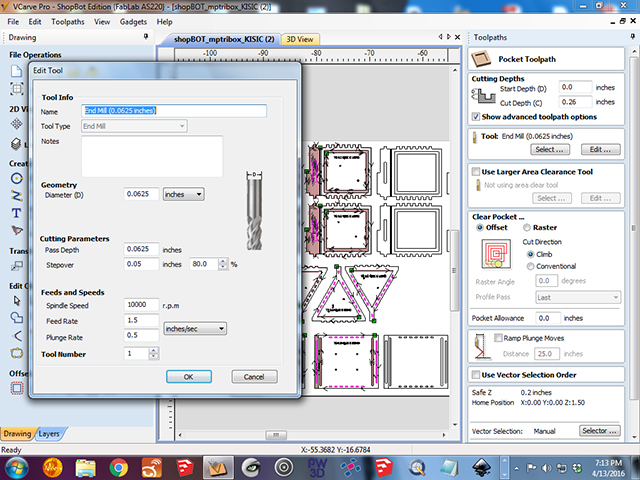
Task: Open the View menu
Action: (102, 22)
